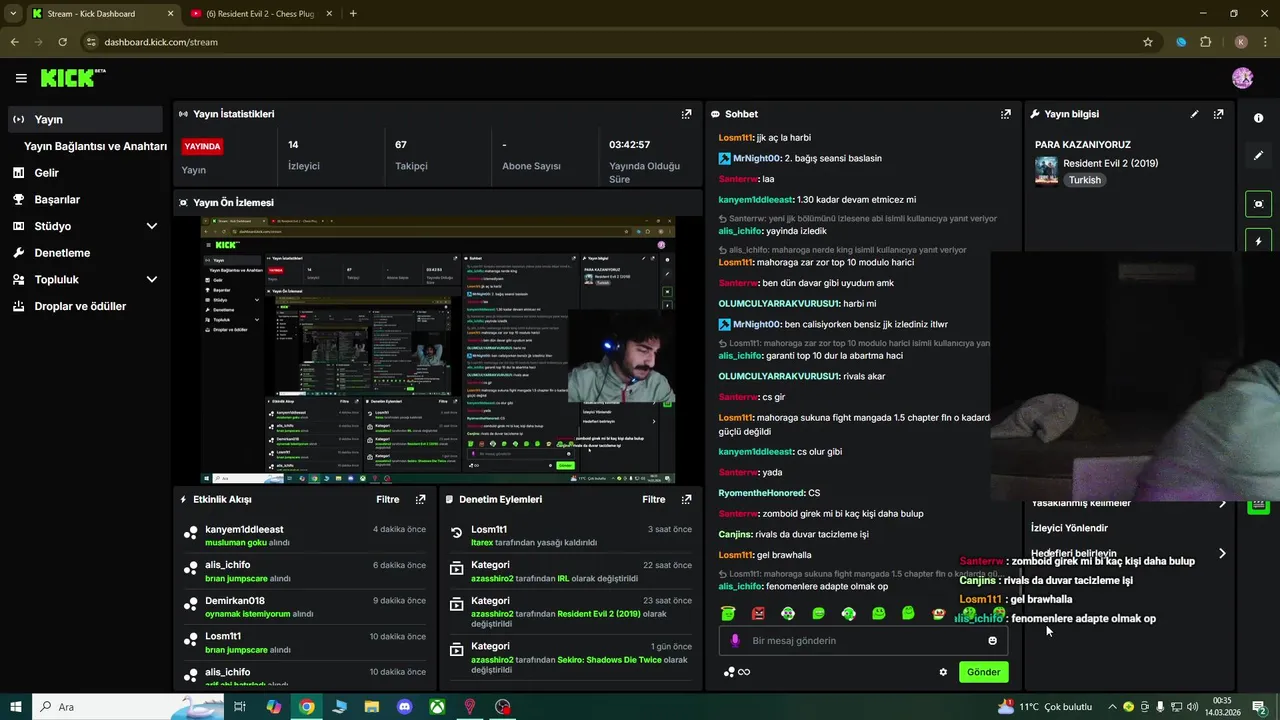Click the purple microphone icon in the message box

tap(735, 641)
